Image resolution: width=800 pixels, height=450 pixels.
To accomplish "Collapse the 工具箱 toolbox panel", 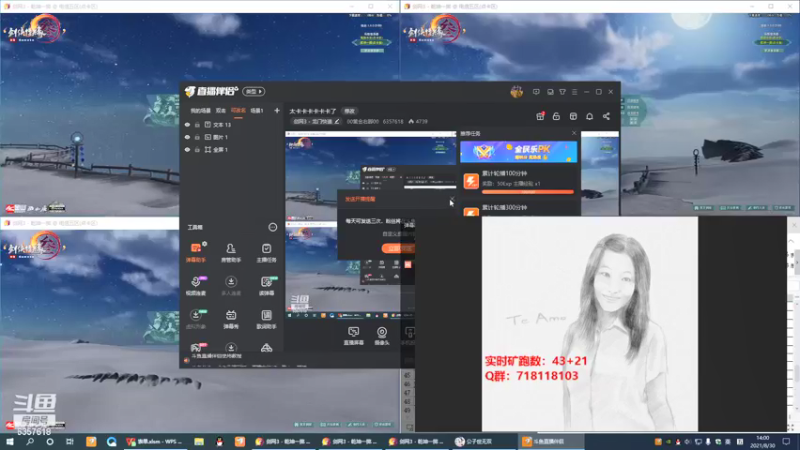I will click(272, 227).
